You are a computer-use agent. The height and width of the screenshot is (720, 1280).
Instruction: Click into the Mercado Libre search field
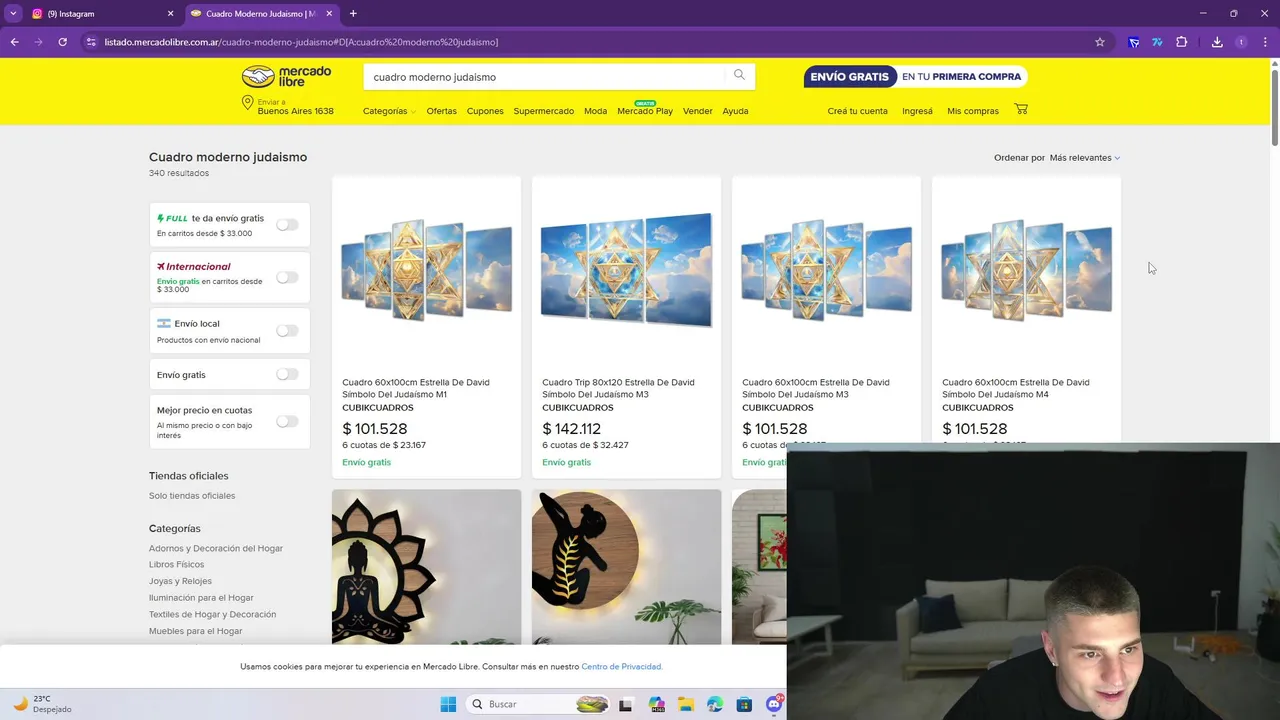pyautogui.click(x=545, y=76)
